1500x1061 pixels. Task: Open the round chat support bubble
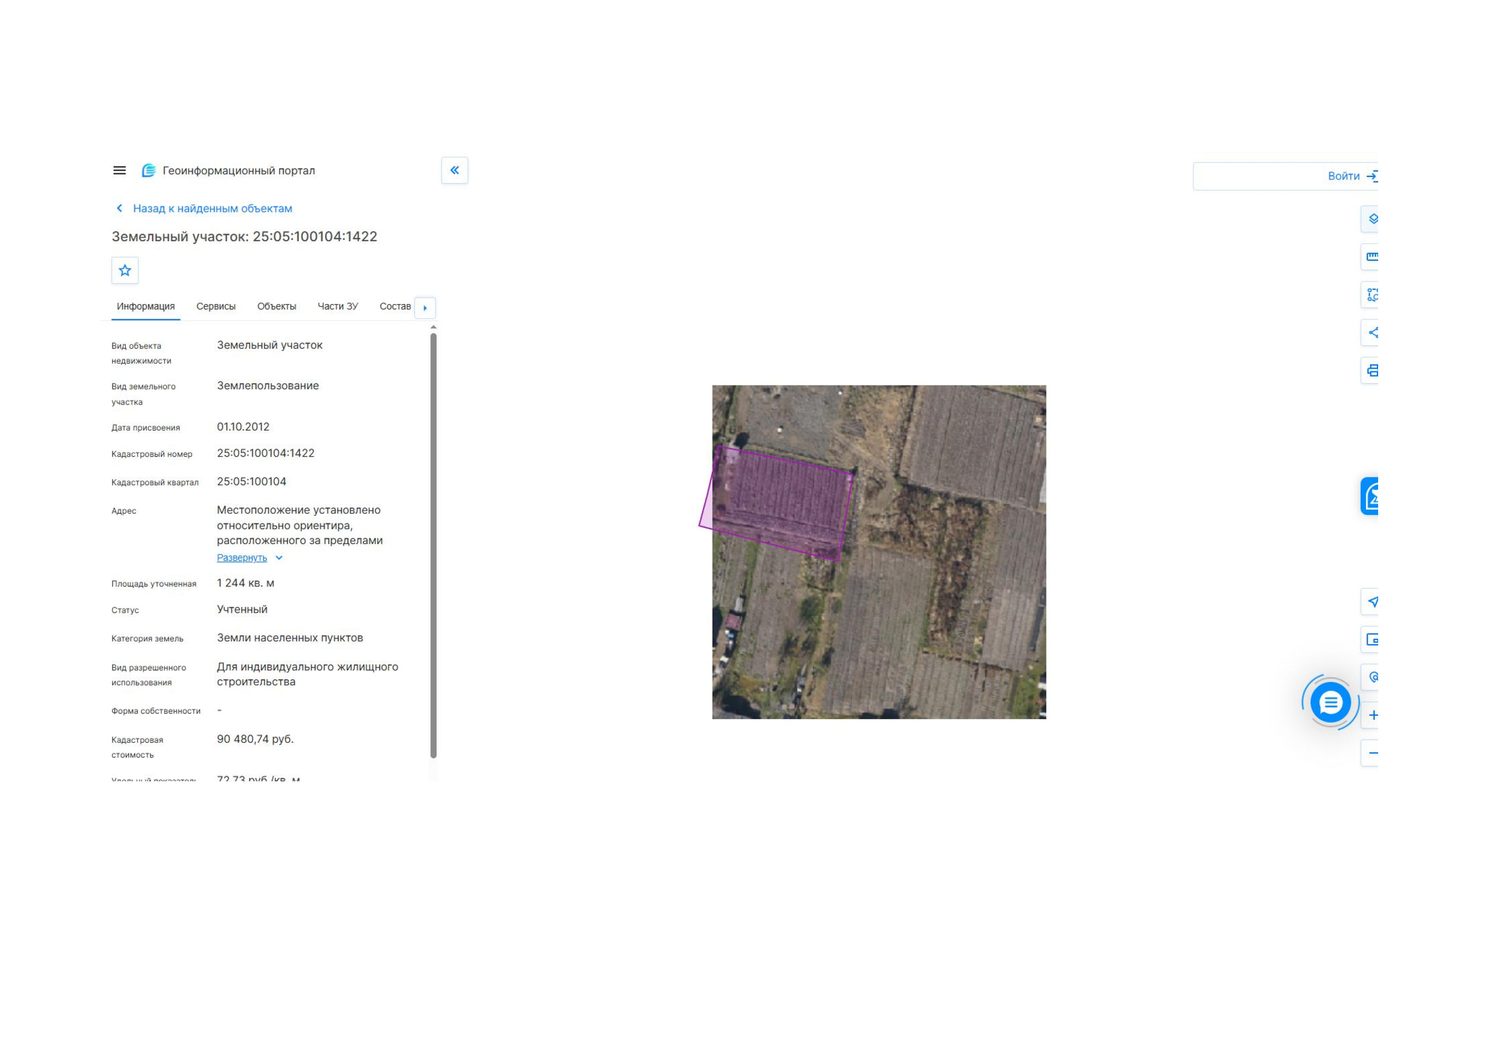click(x=1330, y=703)
